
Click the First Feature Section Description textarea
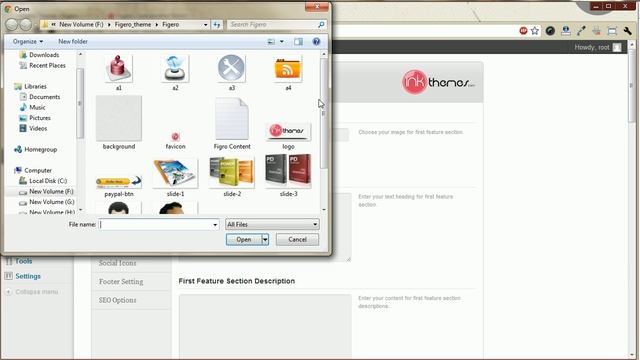(x=265, y=326)
